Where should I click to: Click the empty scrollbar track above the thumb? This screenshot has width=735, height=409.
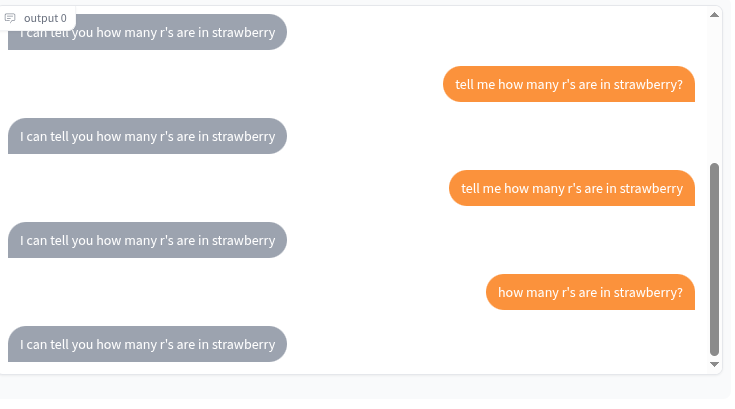click(714, 90)
